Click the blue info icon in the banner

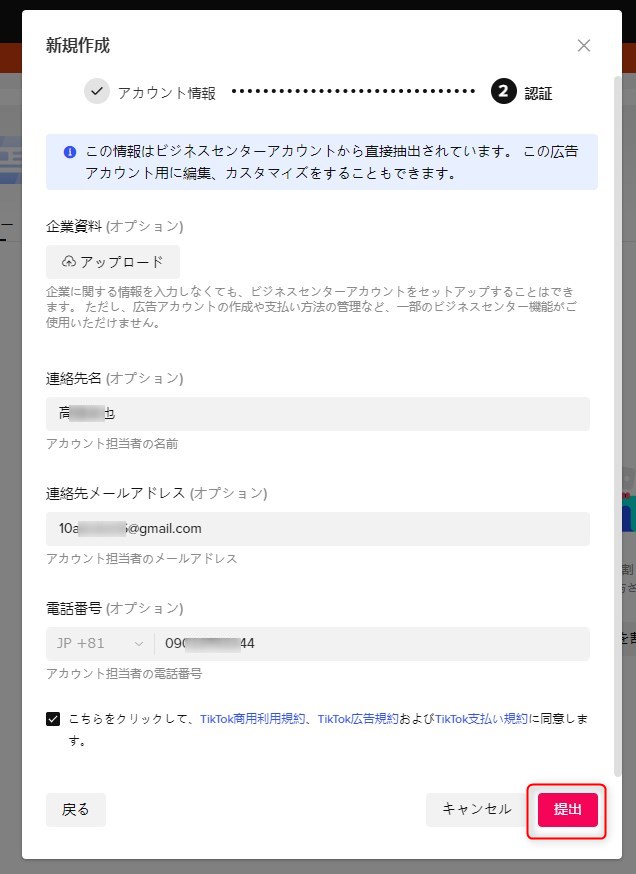(x=70, y=152)
